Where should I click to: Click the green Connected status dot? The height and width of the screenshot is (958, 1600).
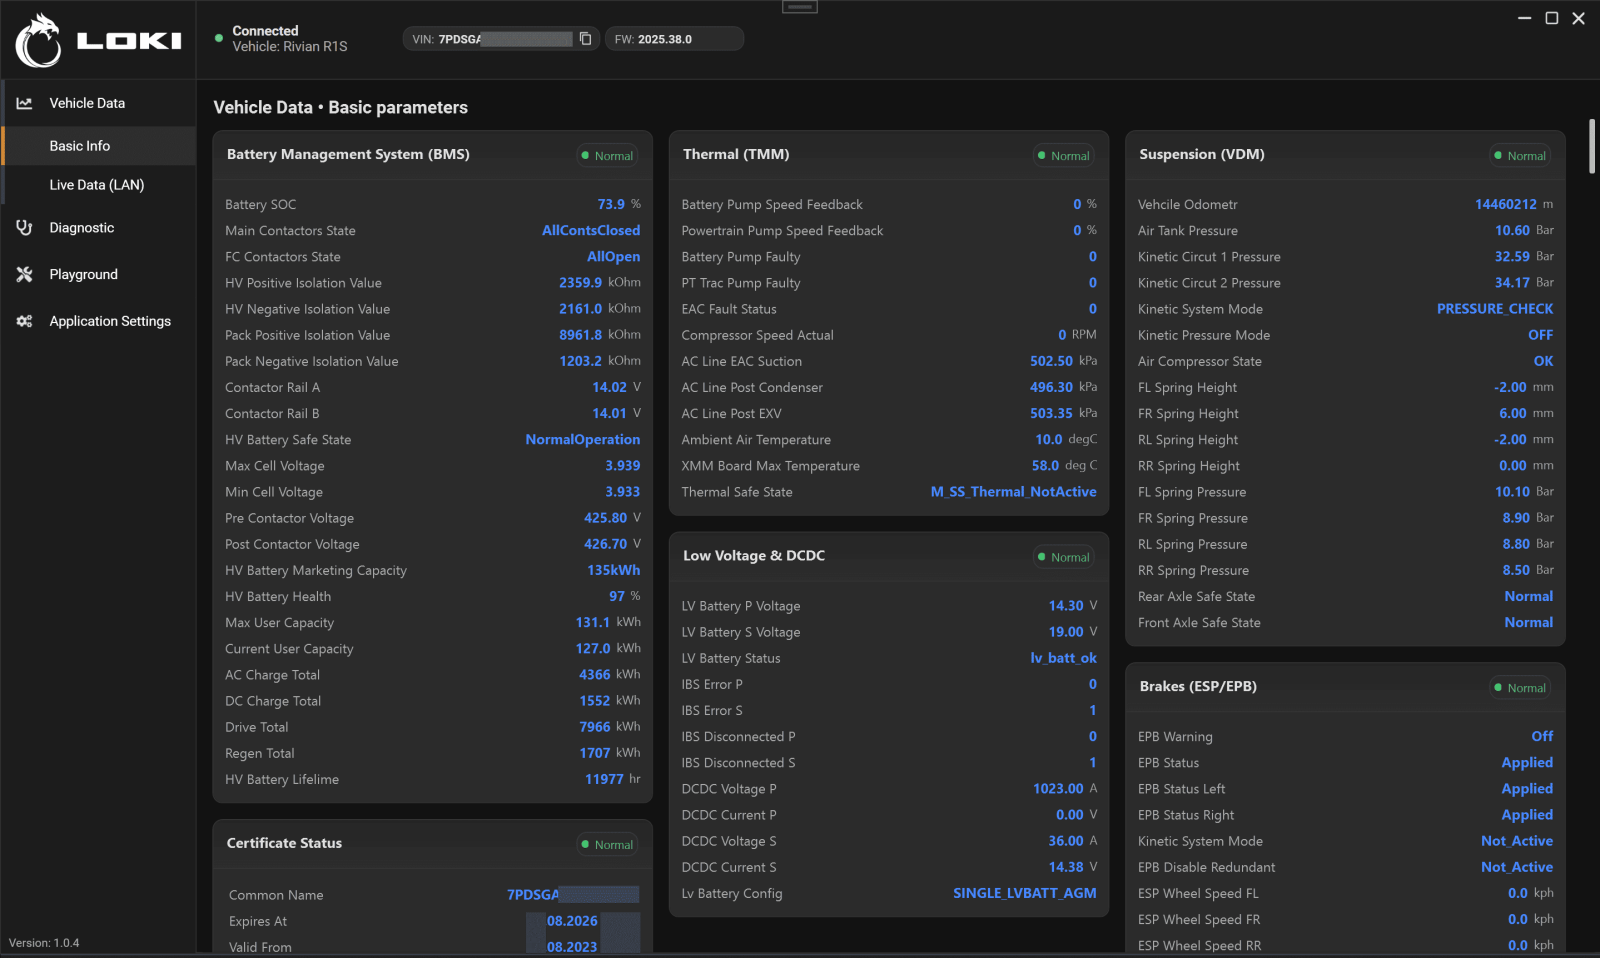click(219, 38)
